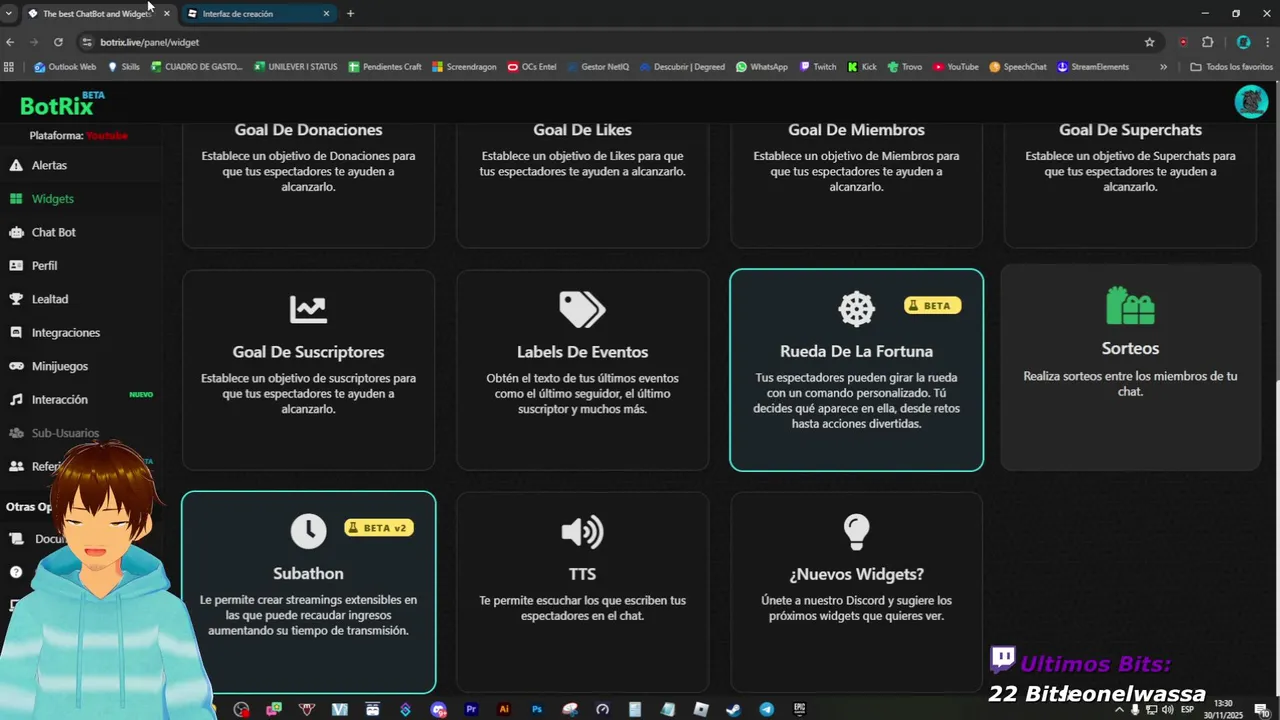Open the Kick bookmark

(x=862, y=67)
